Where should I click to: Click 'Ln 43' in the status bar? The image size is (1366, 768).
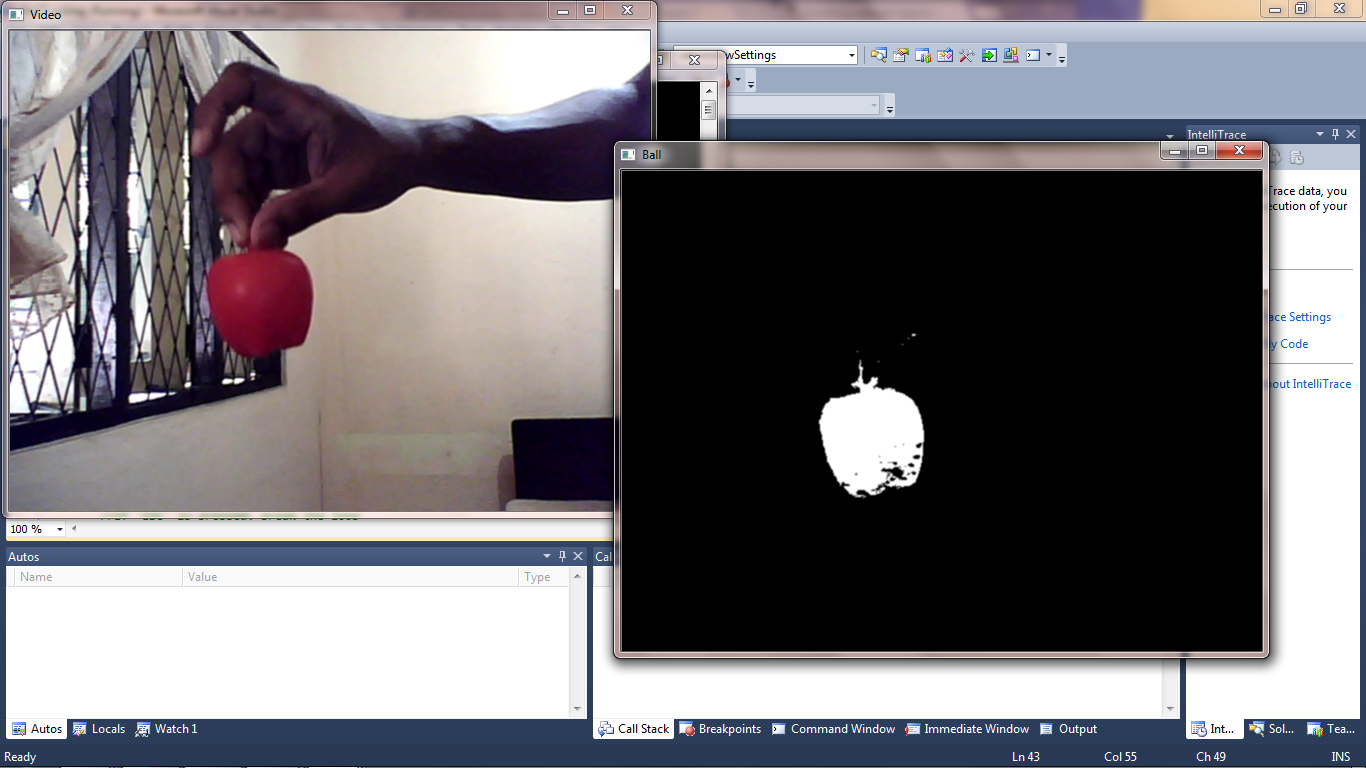(x=1026, y=757)
